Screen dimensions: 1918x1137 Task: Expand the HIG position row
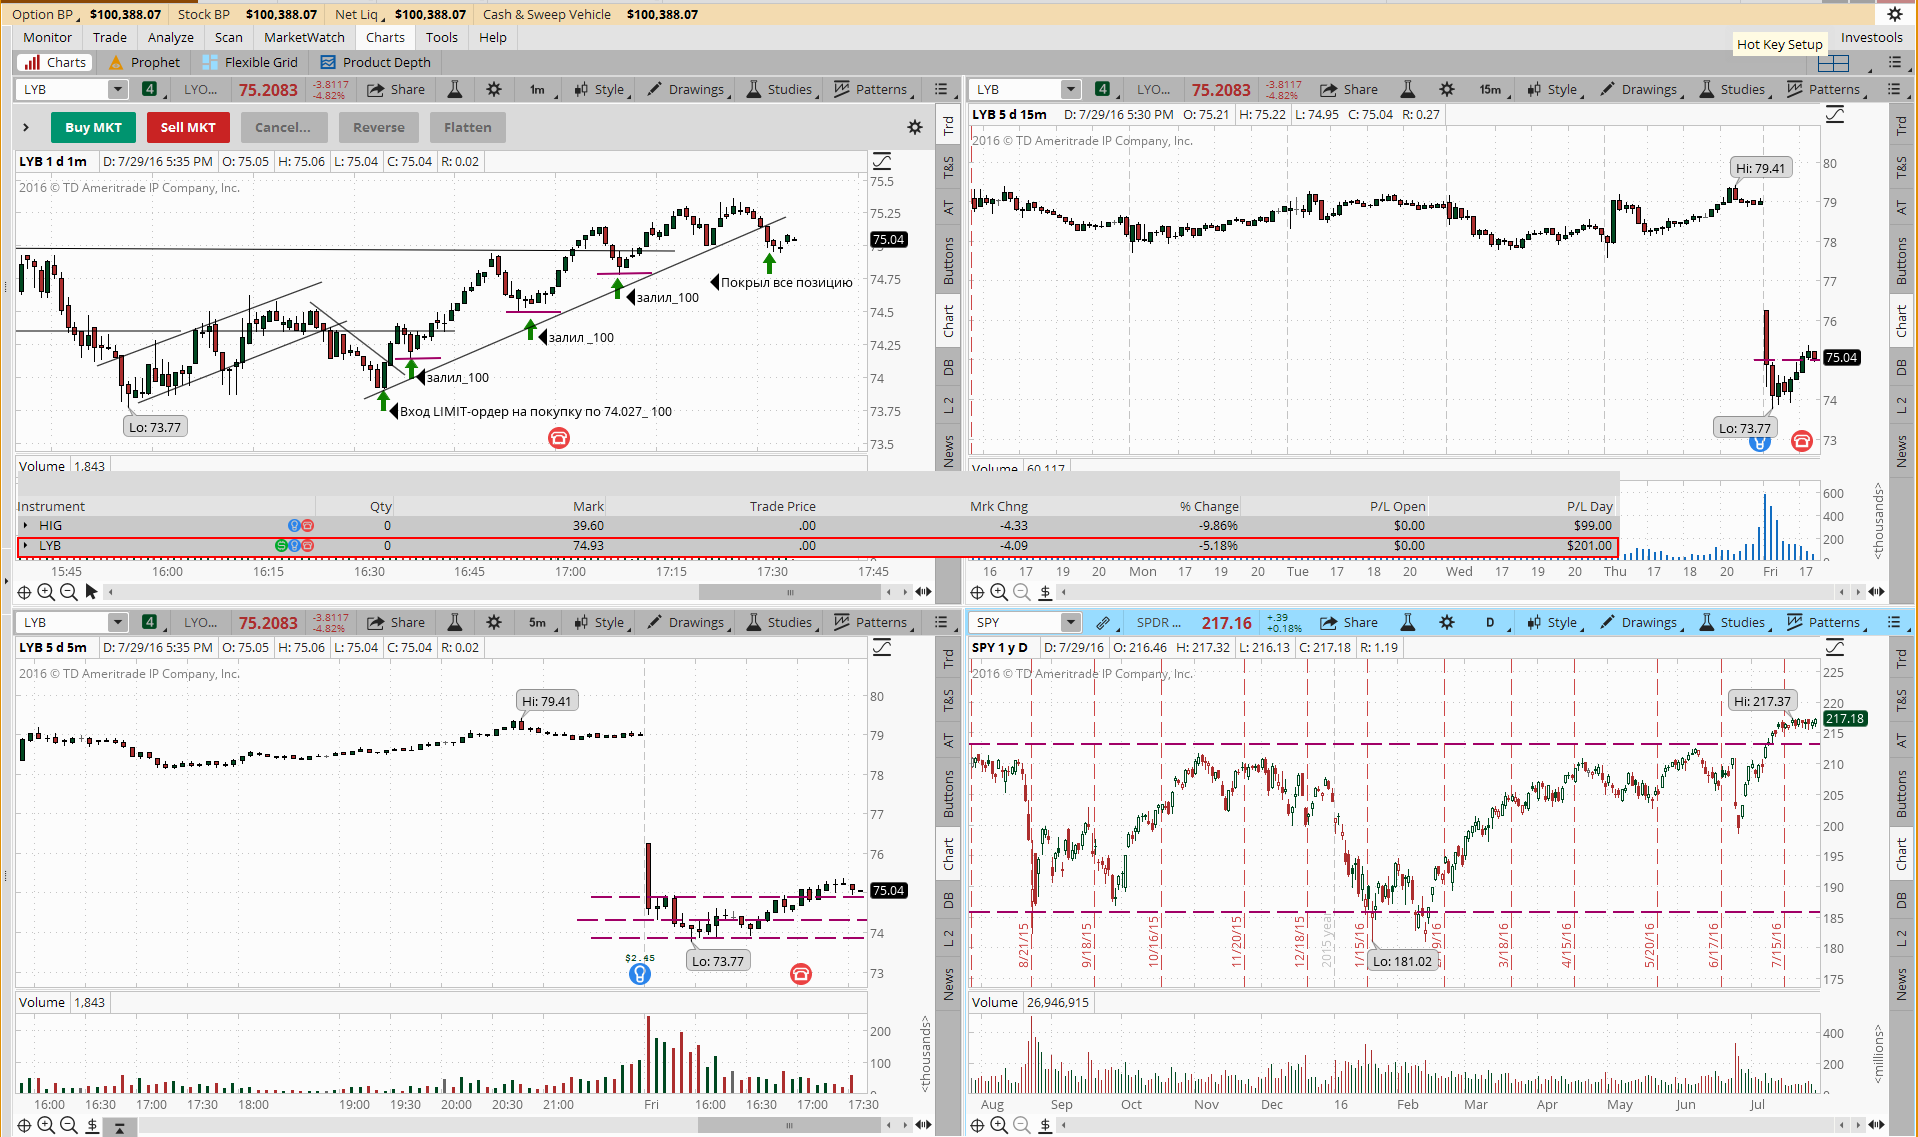click(x=25, y=525)
